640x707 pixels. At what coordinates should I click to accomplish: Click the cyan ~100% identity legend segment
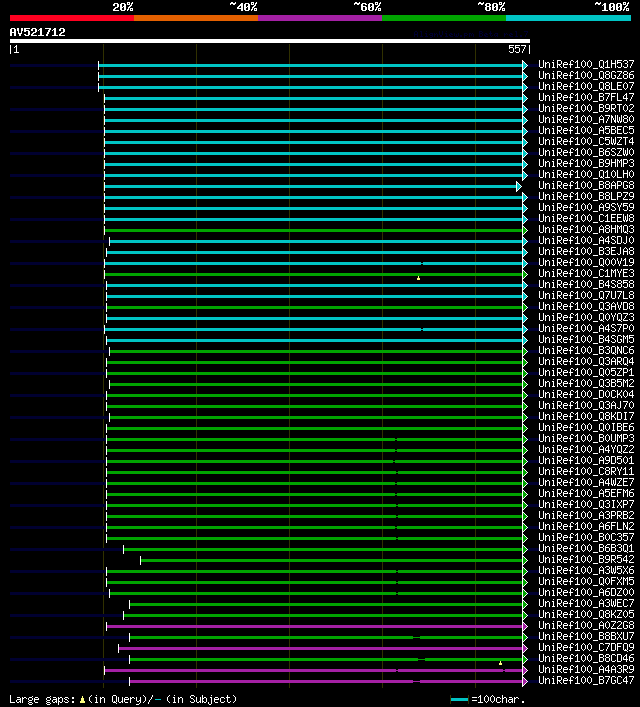pos(568,18)
